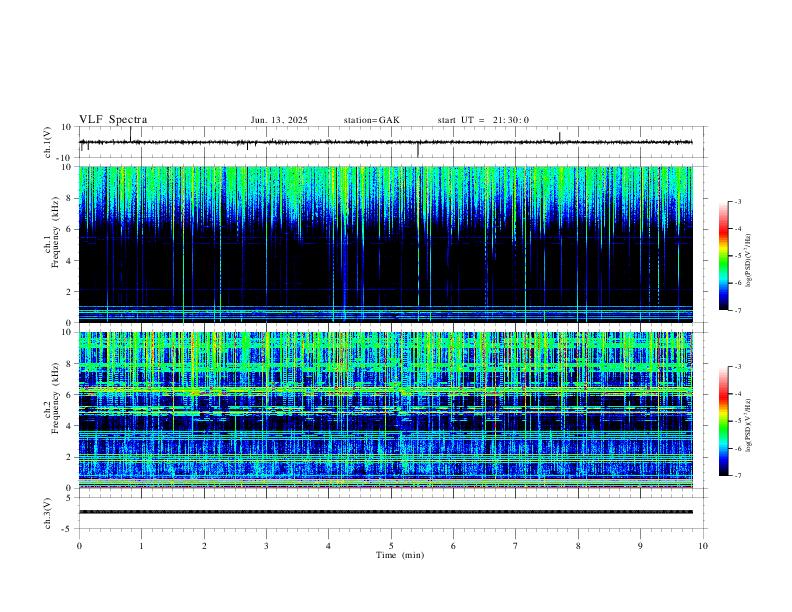Click the upper color scale bar beside ch.1

coord(723,256)
